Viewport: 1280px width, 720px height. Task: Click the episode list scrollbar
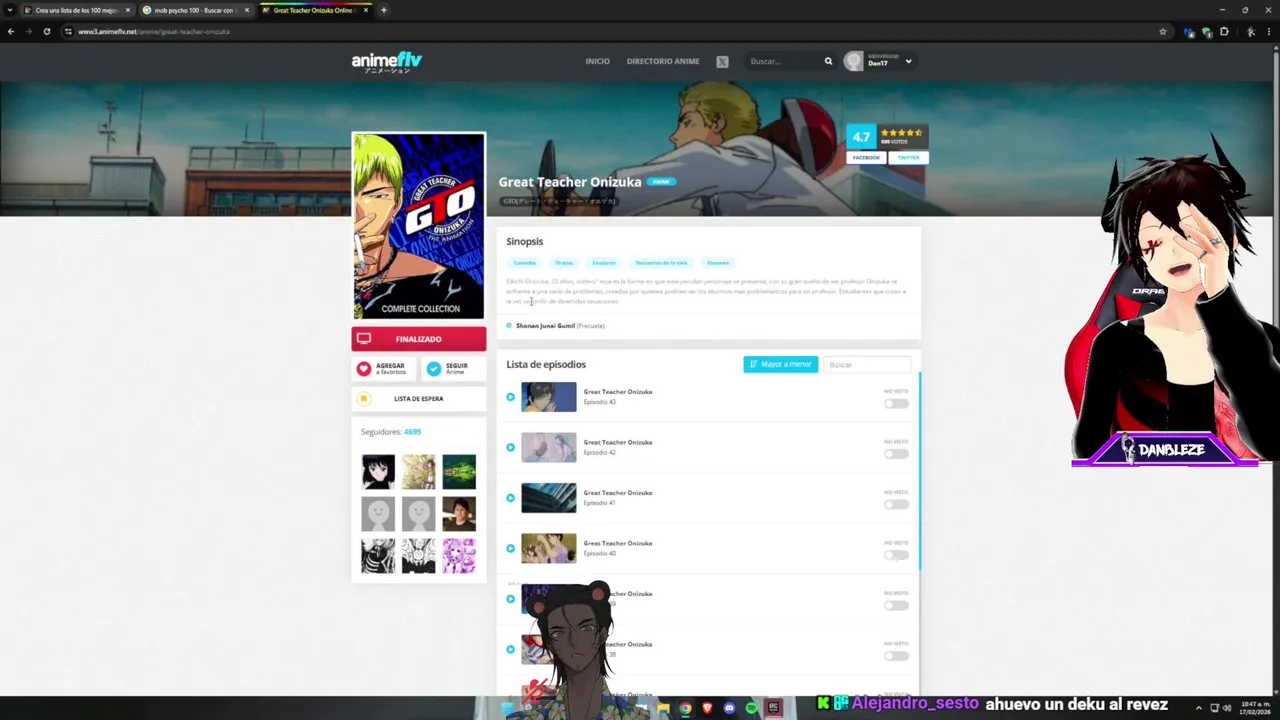[919, 470]
